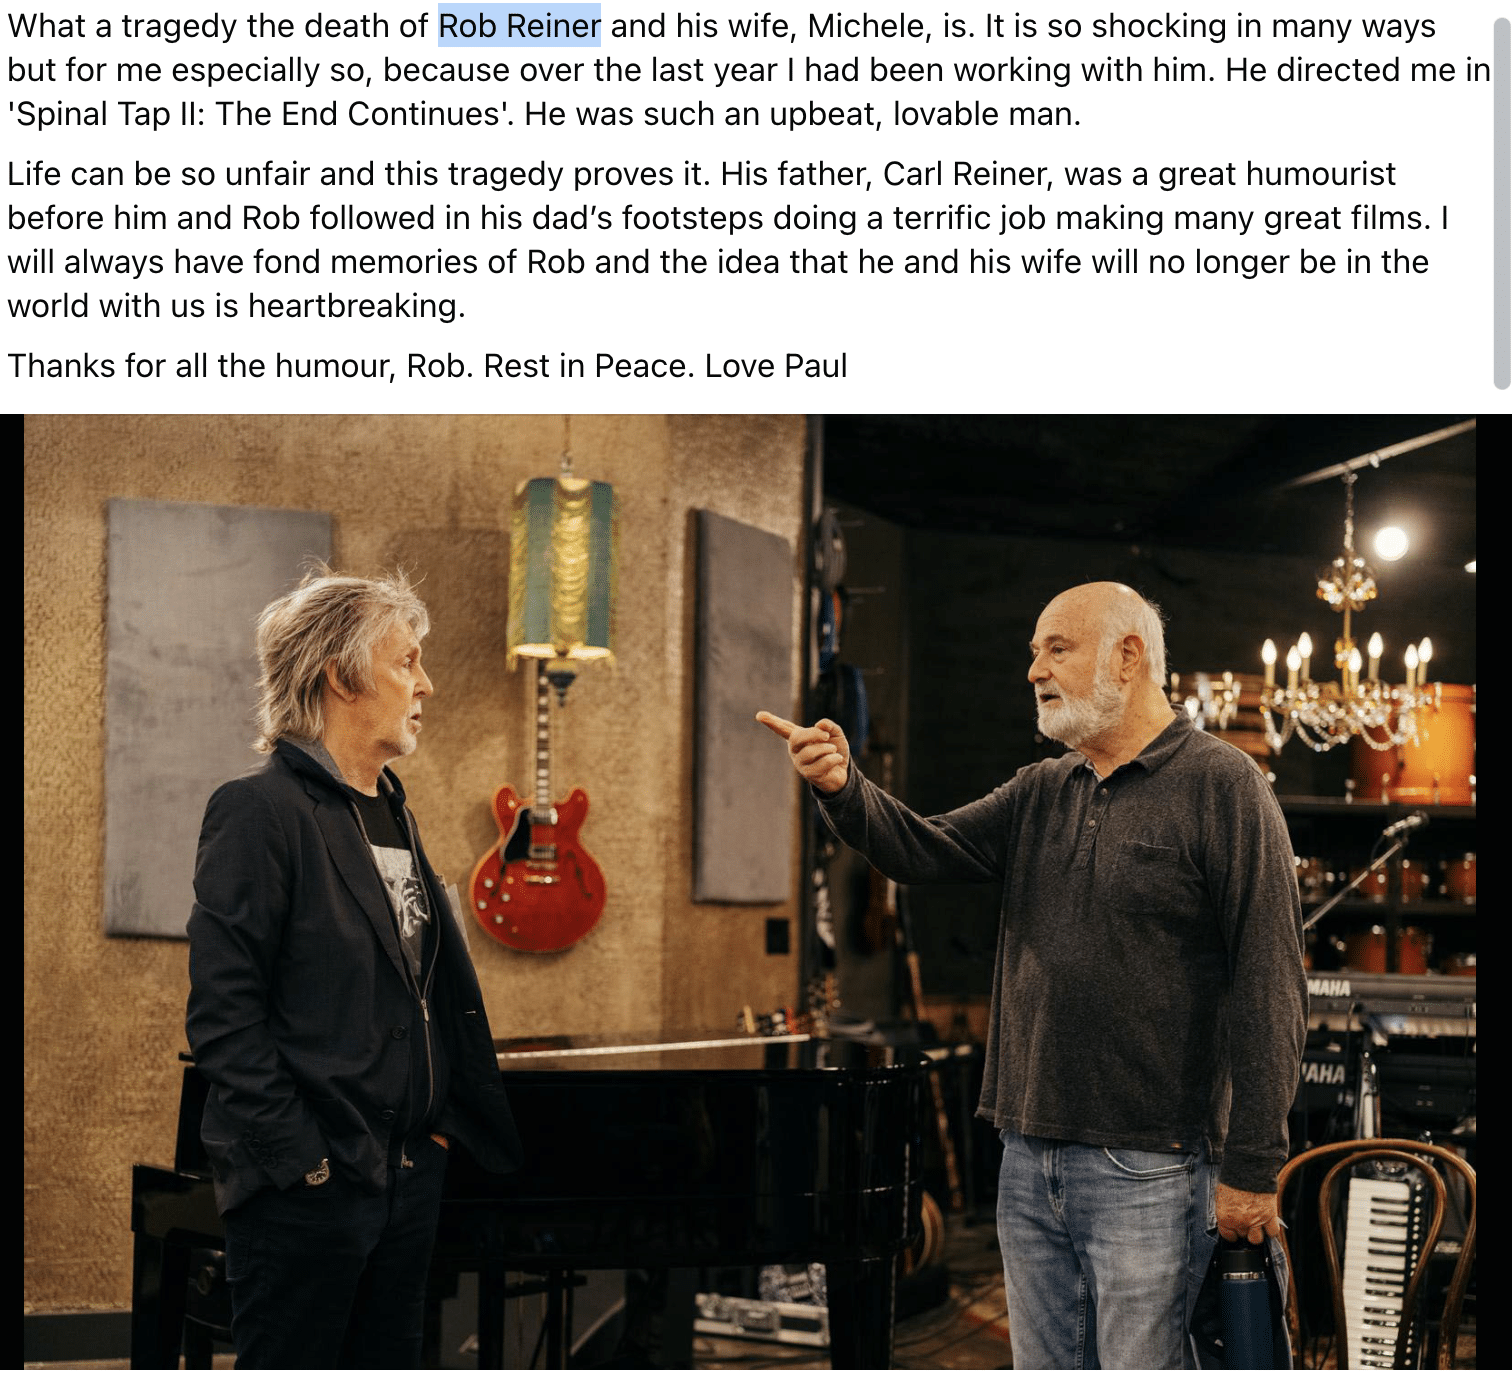Click the words "Spinal Tap II: The End Continues"
The image size is (1512, 1380).
(259, 113)
